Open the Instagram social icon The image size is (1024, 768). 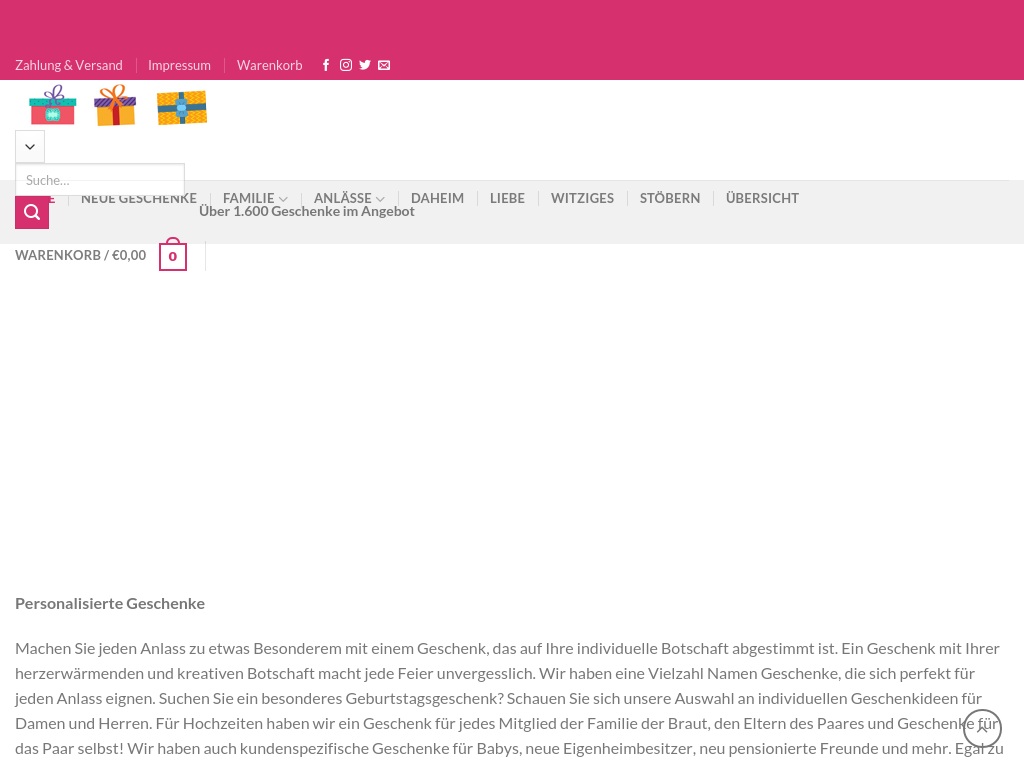pyautogui.click(x=346, y=65)
